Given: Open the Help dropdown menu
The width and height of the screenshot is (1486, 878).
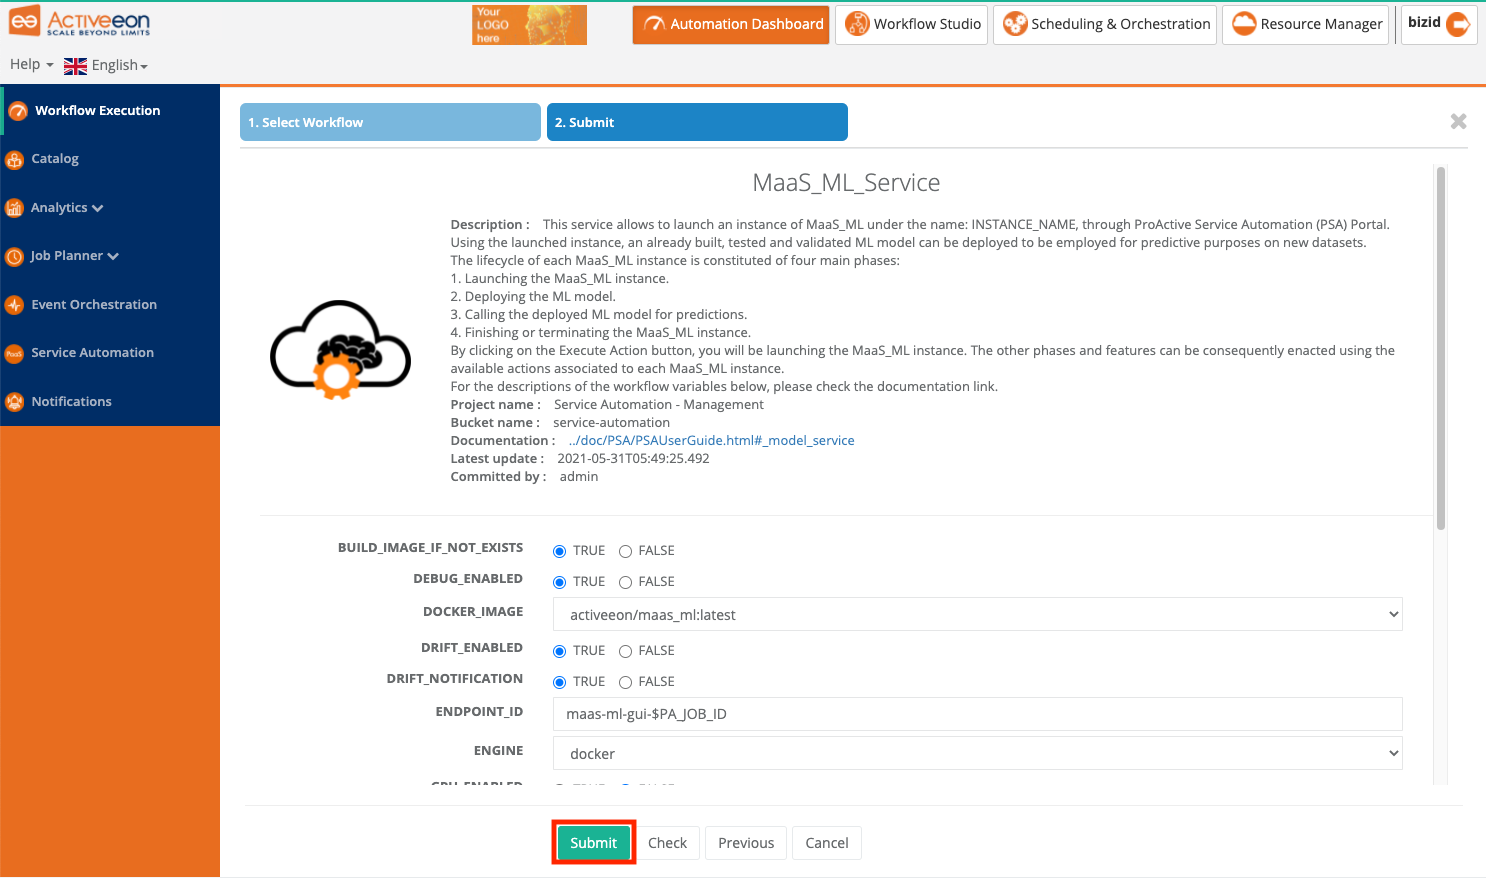Looking at the screenshot, I should tap(31, 64).
